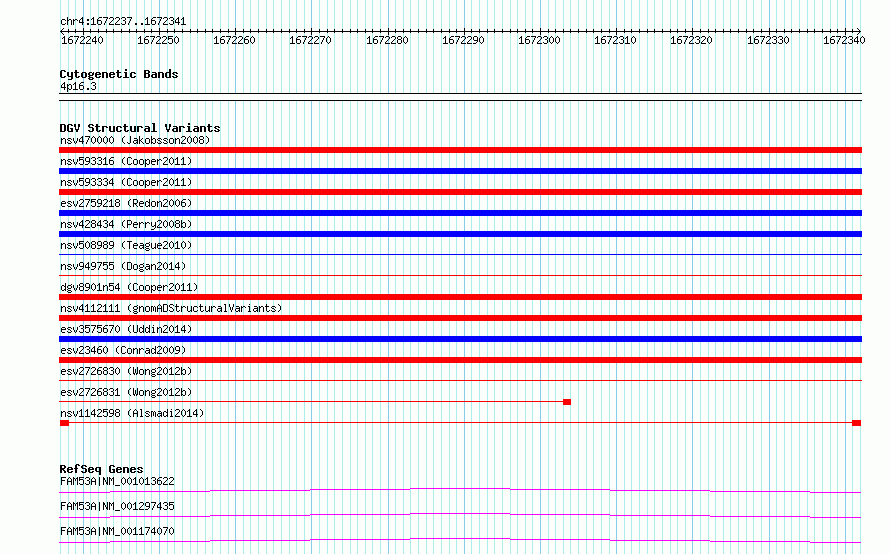The width and height of the screenshot is (890, 554).
Task: Click ruler position 1672250
Action: pyautogui.click(x=158, y=40)
